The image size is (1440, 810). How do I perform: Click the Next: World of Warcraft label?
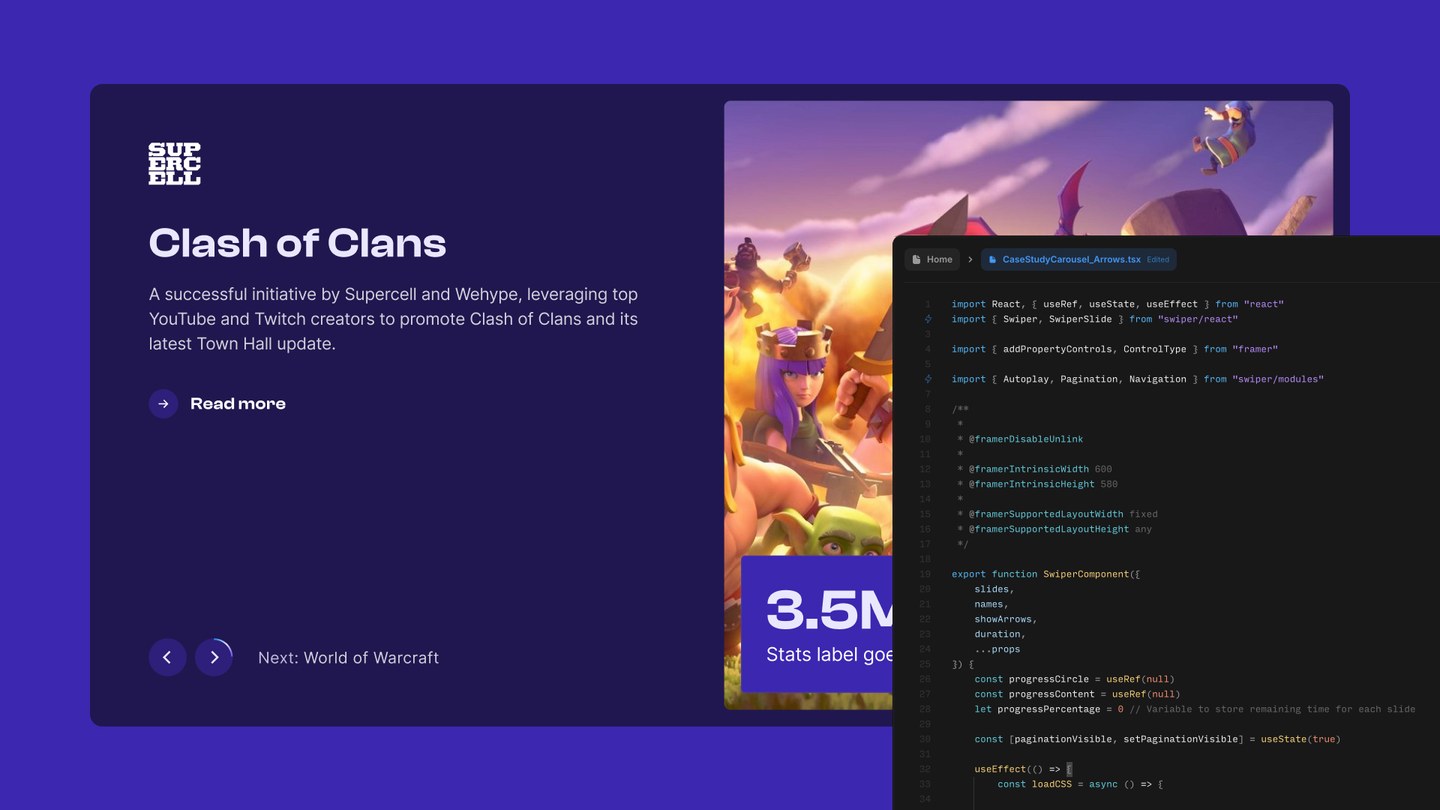(348, 658)
